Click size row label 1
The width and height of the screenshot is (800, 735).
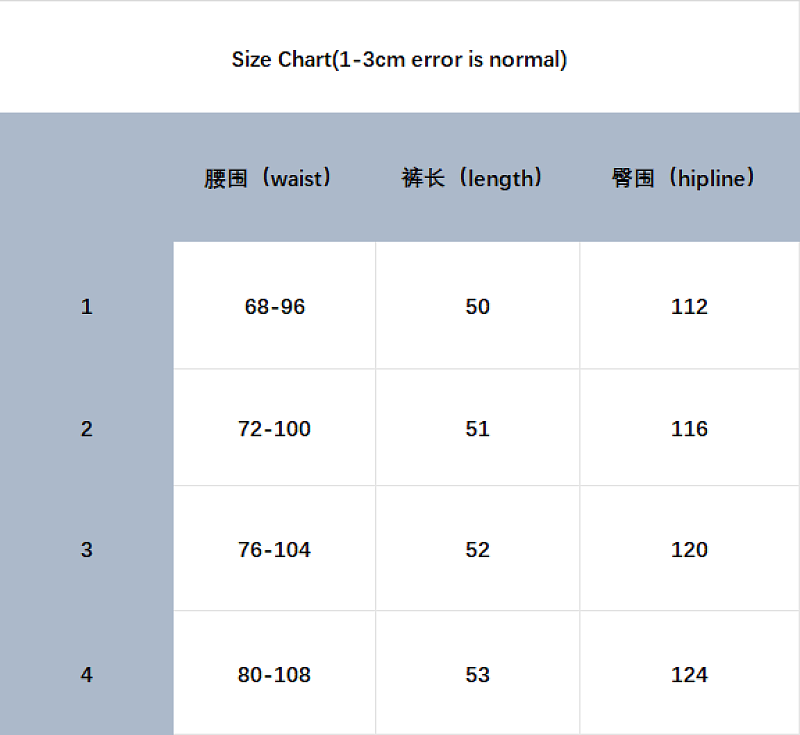[x=87, y=307]
